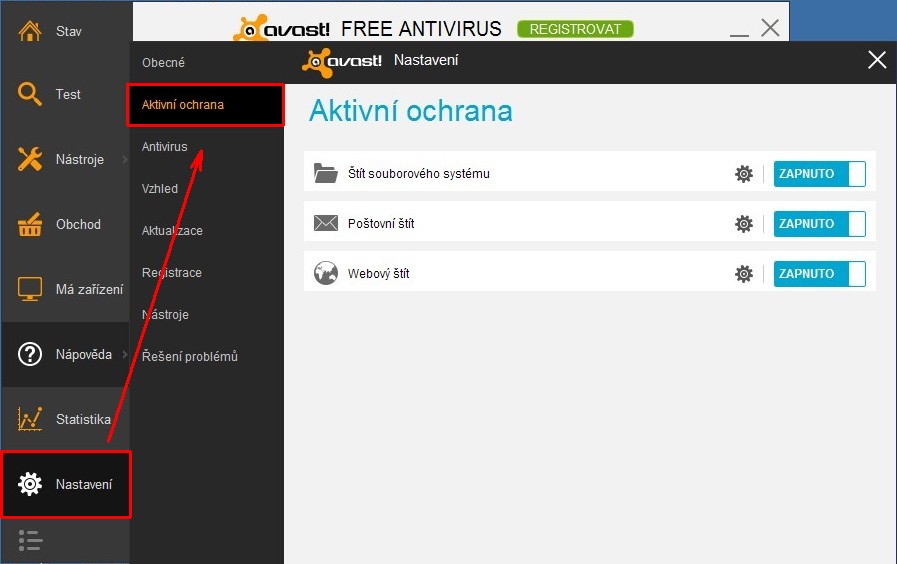897x564 pixels.
Task: Open the Vzhled settings tab
Action: pyautogui.click(x=160, y=188)
